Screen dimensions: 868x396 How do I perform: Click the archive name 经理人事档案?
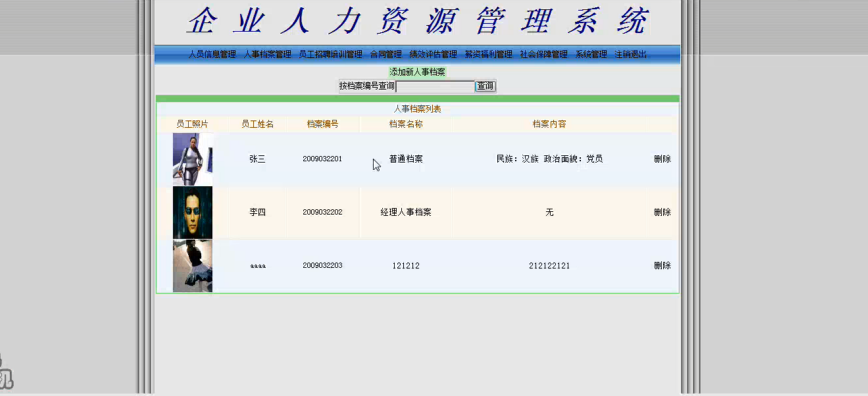406,212
